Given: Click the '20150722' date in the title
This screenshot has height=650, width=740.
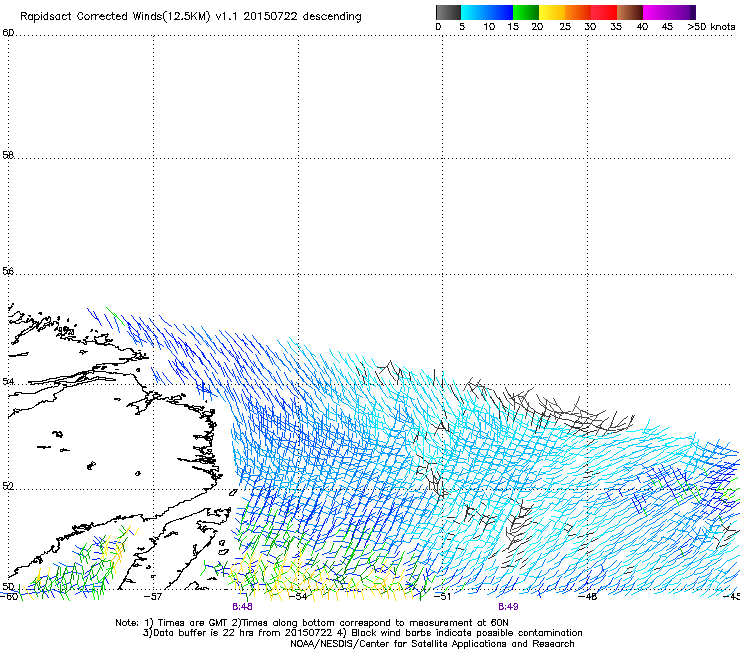Looking at the screenshot, I should [x=271, y=17].
